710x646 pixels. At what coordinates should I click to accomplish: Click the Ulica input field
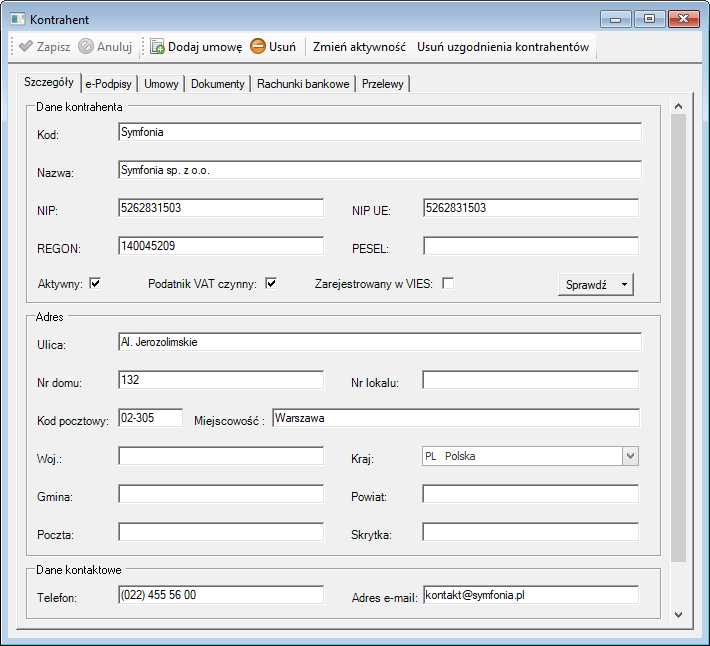click(x=380, y=342)
